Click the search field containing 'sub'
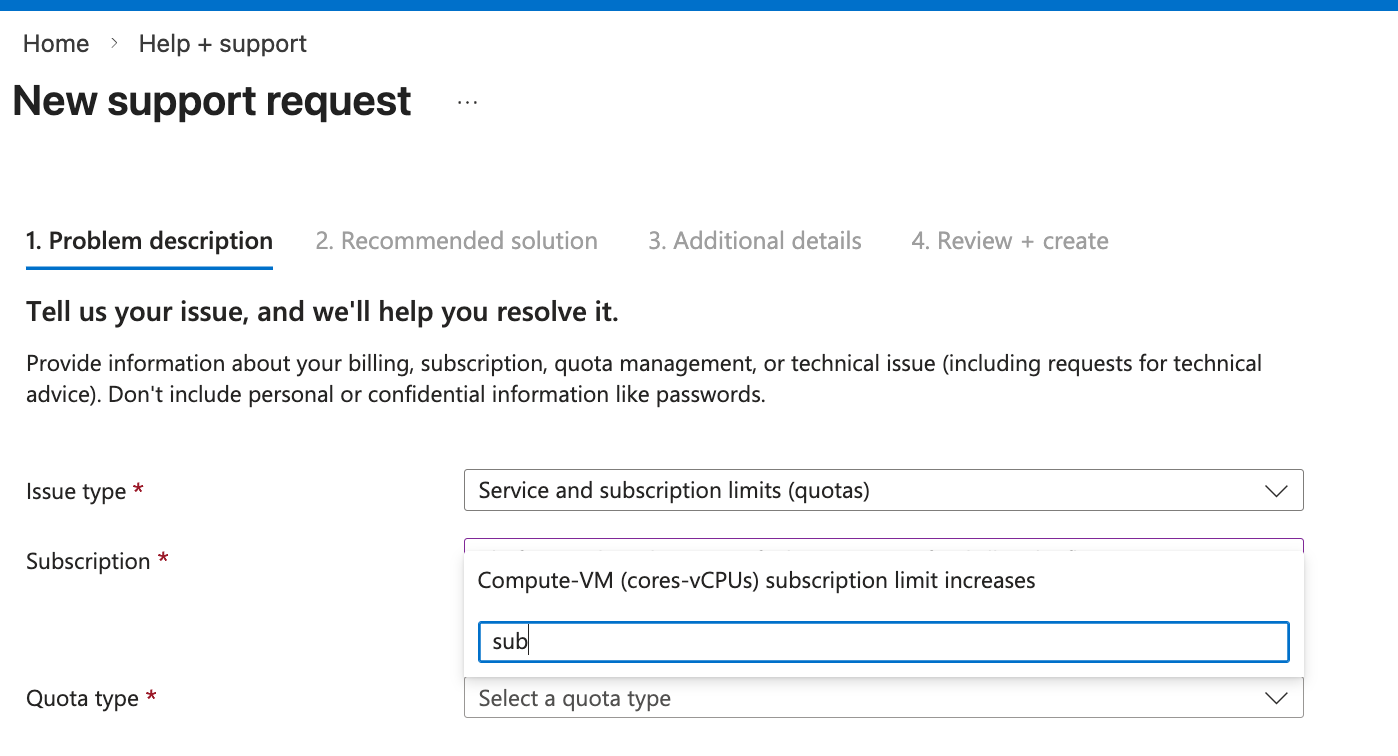The width and height of the screenshot is (1398, 756). point(884,642)
